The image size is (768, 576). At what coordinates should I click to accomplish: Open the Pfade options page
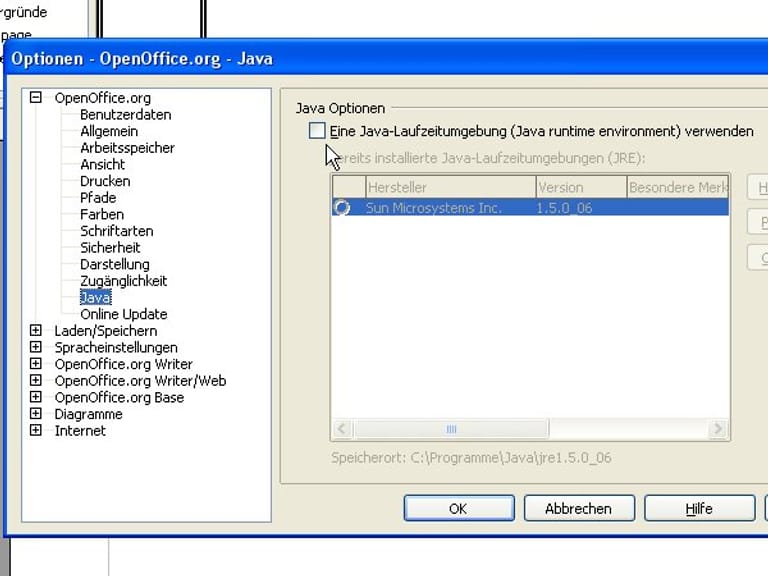pyautogui.click(x=98, y=198)
